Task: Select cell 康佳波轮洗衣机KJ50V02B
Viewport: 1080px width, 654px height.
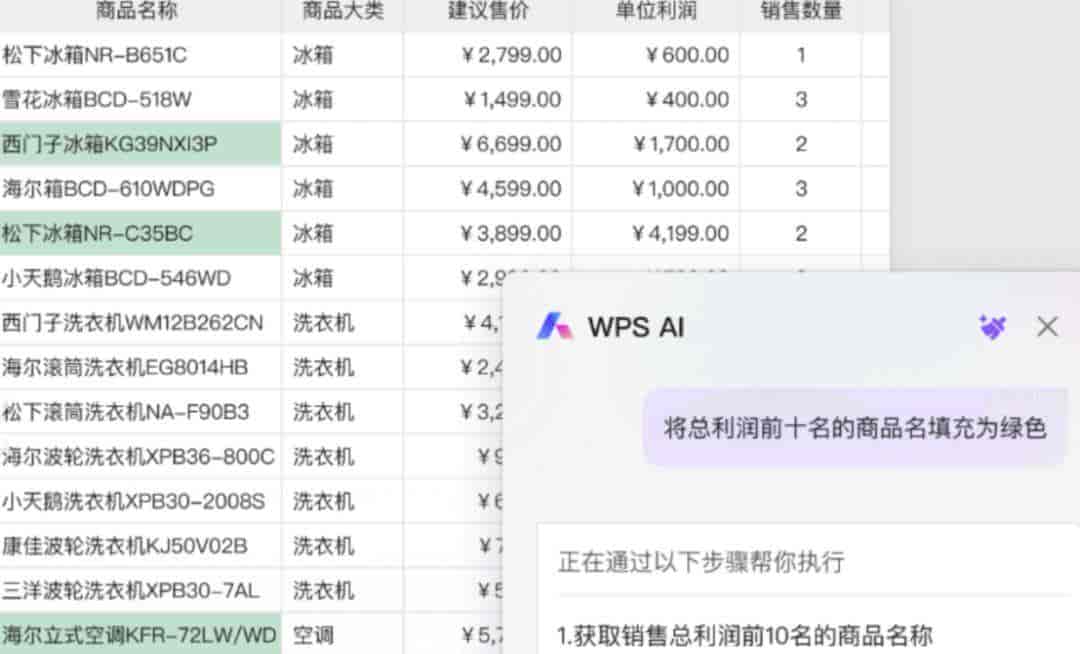Action: point(140,546)
